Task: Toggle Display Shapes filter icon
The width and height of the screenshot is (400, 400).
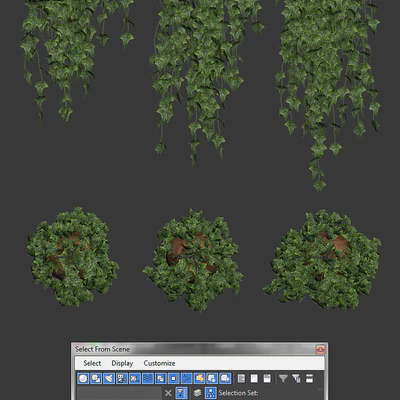Action: (96, 378)
